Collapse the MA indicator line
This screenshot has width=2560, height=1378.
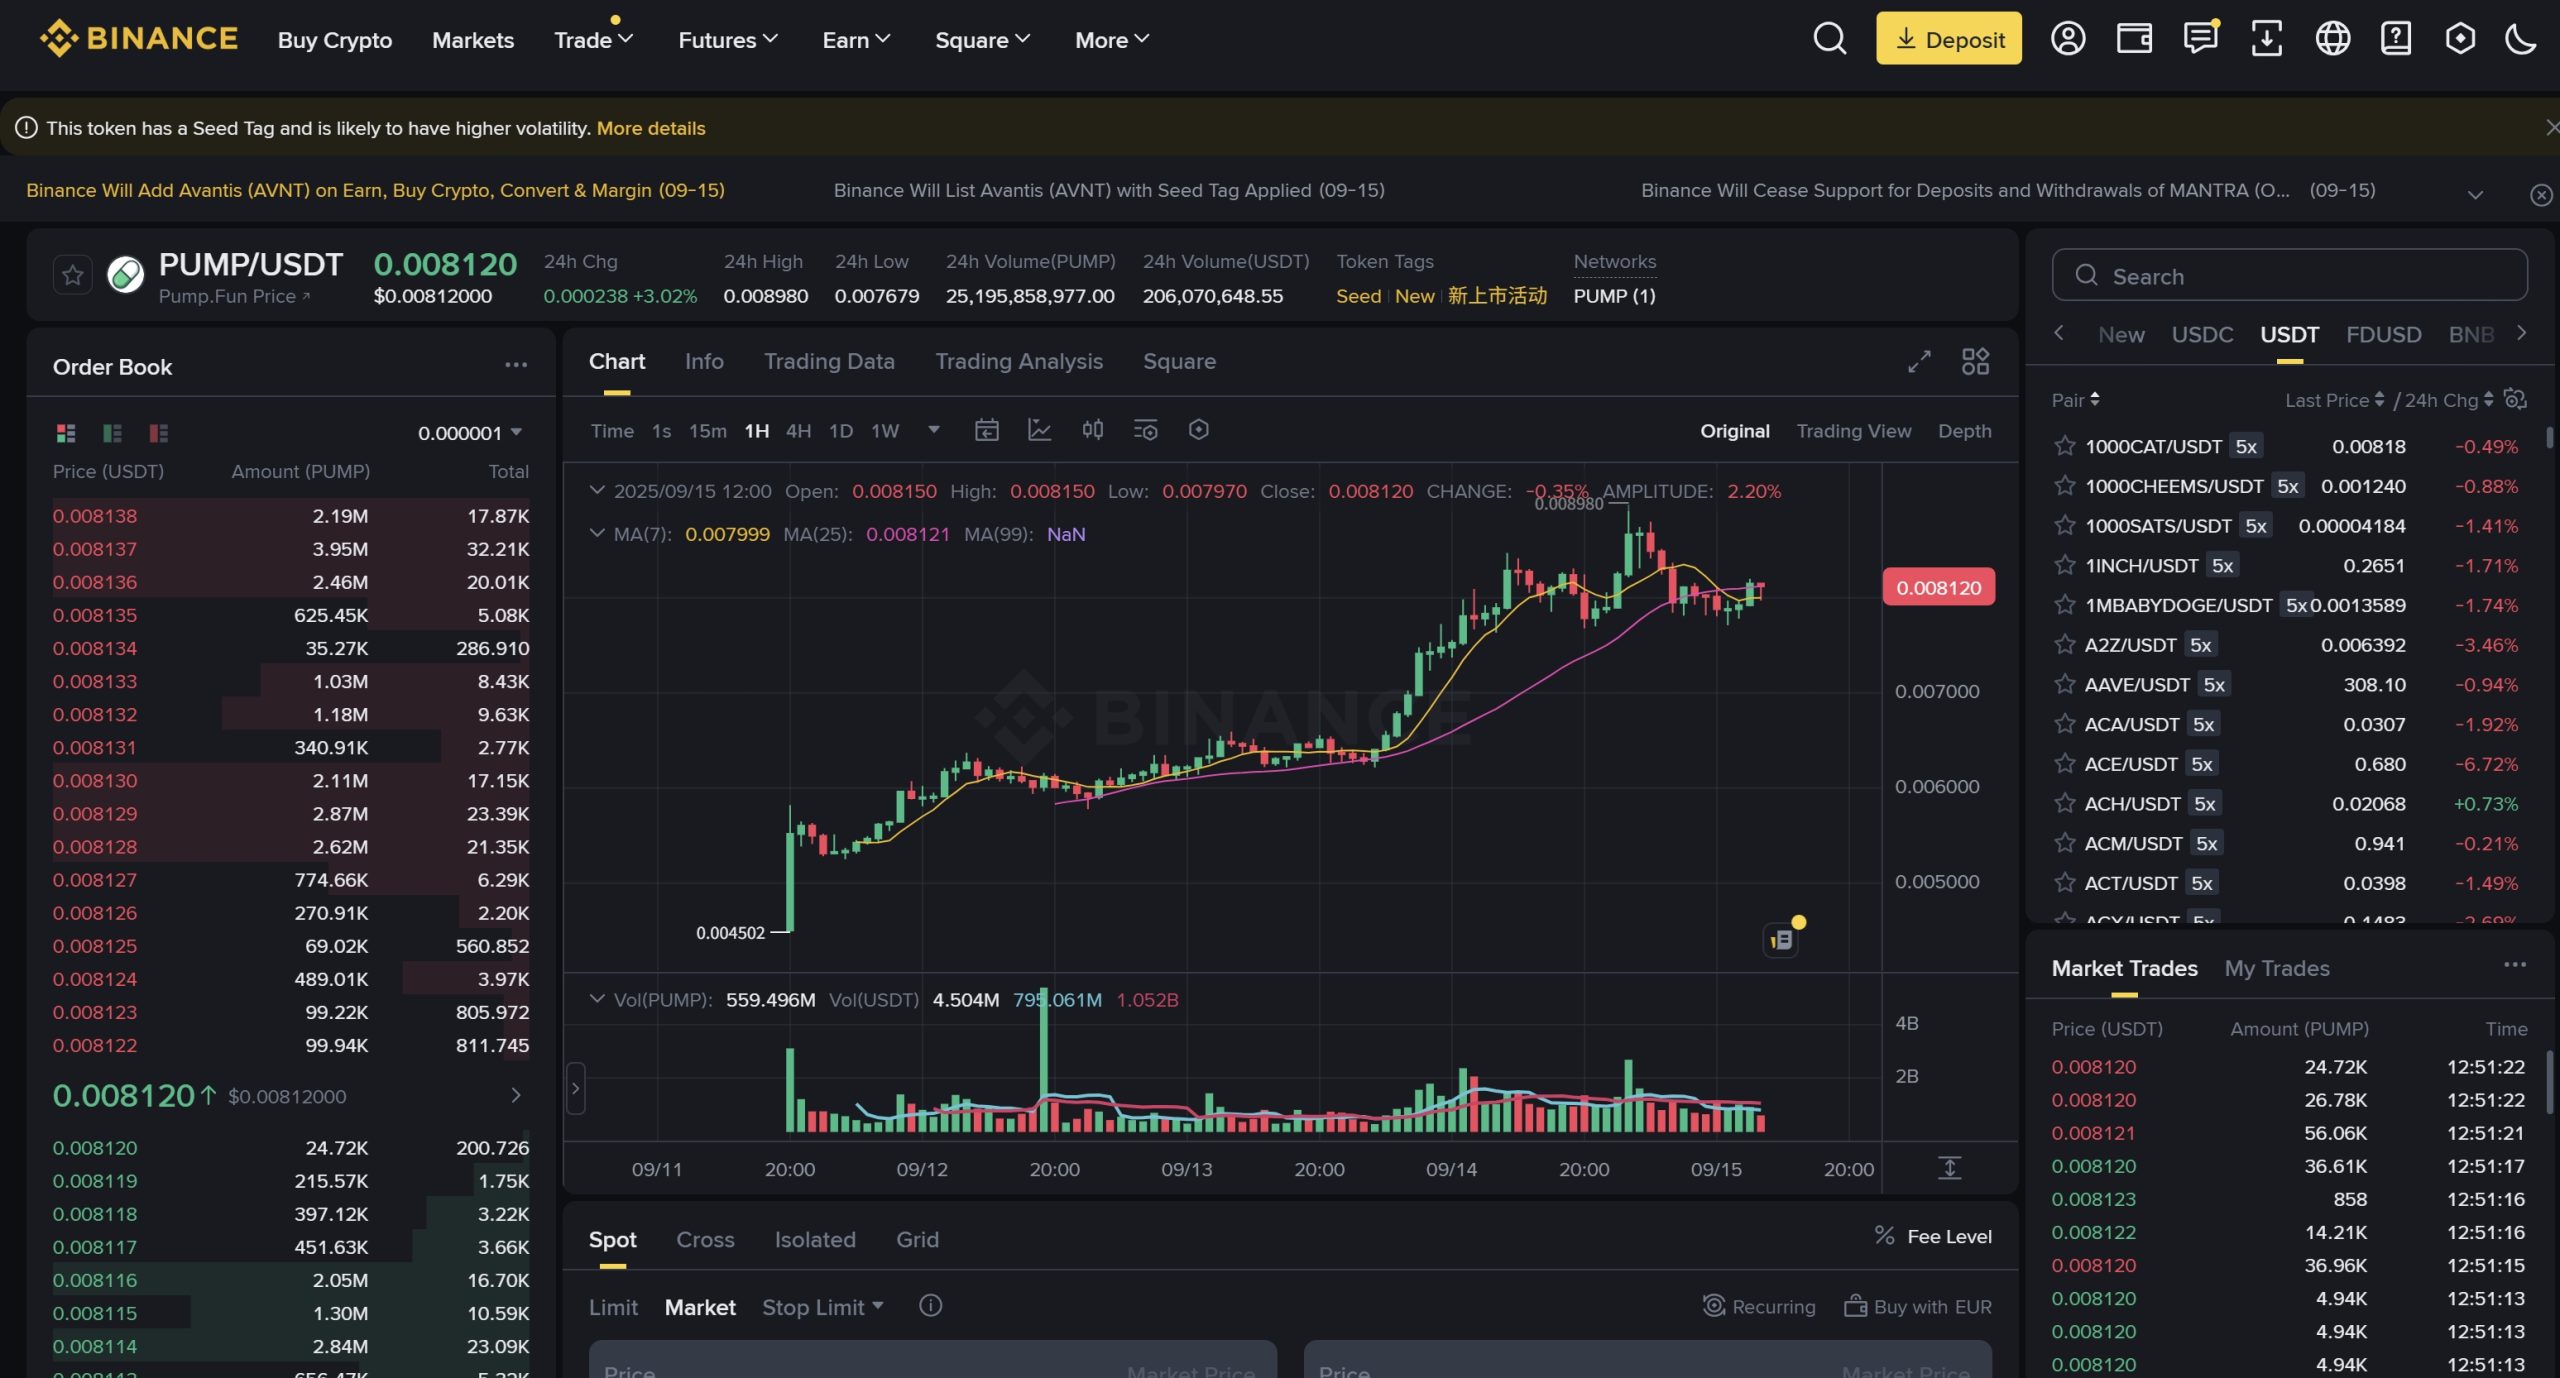[597, 533]
